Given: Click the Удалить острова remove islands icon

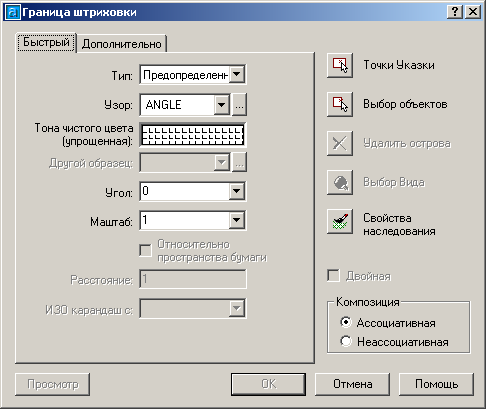Looking at the screenshot, I should click(340, 144).
